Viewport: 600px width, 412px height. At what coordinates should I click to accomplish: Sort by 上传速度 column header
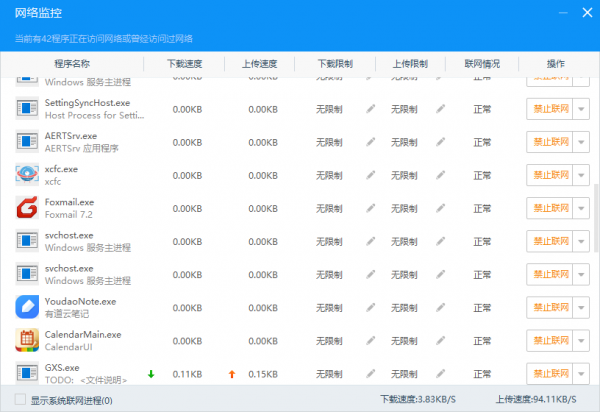coord(259,63)
